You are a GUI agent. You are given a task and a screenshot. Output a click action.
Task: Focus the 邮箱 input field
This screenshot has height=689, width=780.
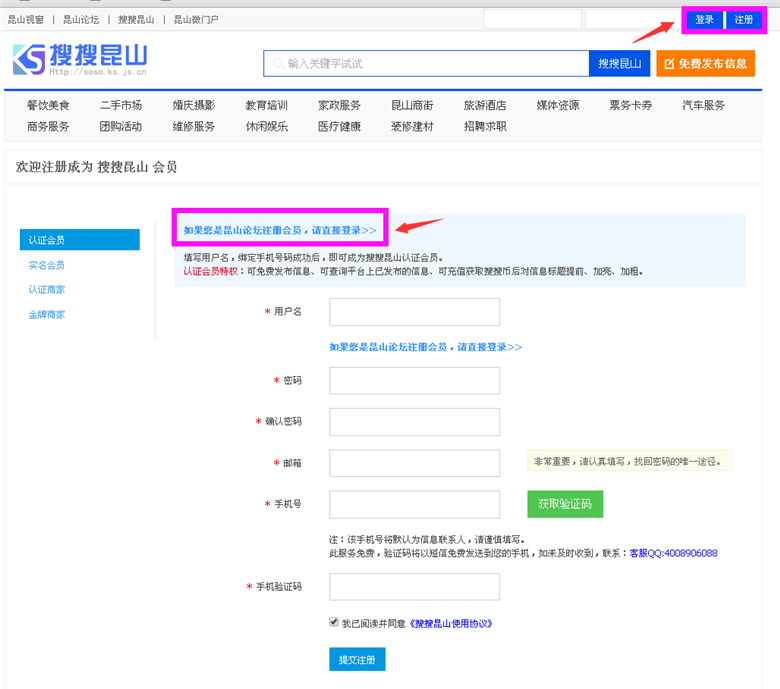click(414, 463)
